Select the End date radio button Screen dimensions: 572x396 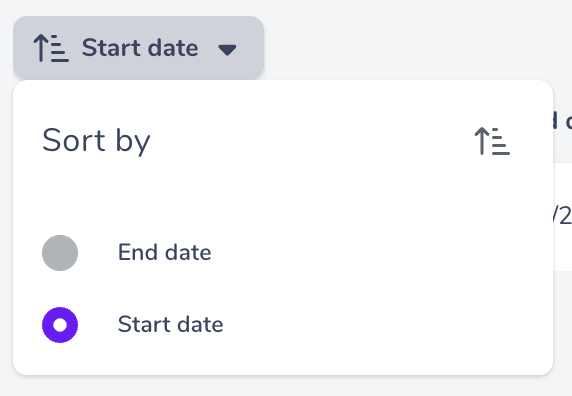[x=60, y=253]
